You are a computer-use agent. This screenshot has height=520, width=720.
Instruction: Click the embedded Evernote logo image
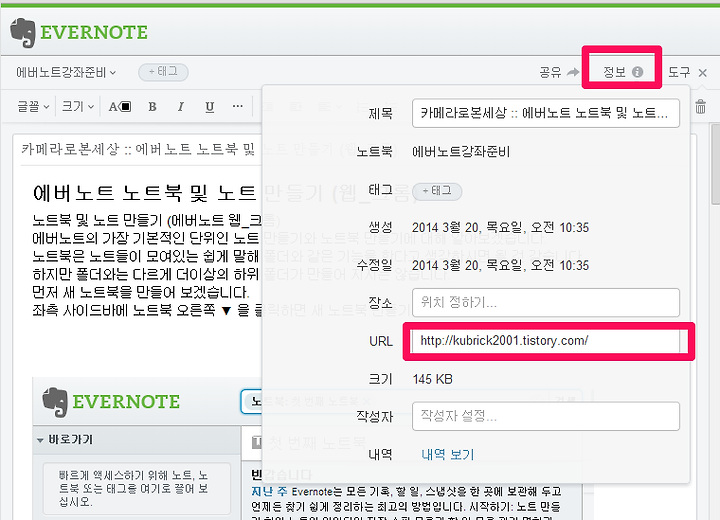pyautogui.click(x=111, y=402)
